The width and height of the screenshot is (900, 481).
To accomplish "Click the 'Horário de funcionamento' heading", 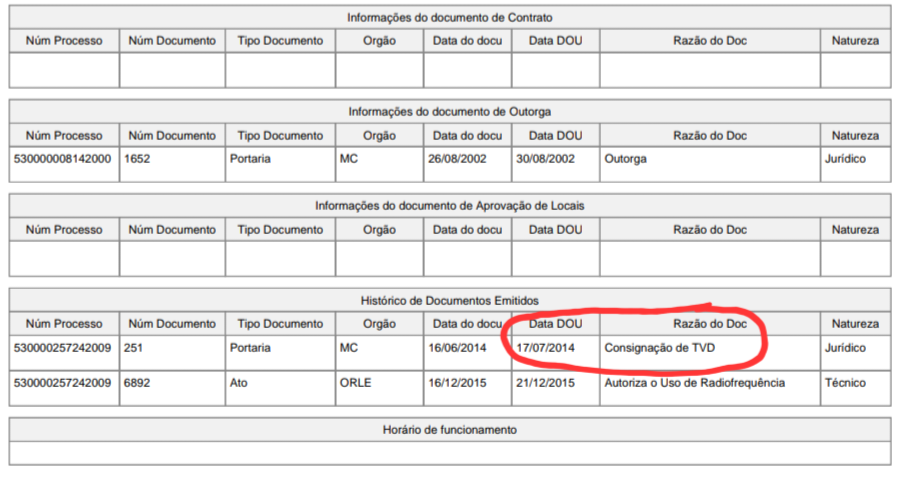I will pyautogui.click(x=449, y=430).
